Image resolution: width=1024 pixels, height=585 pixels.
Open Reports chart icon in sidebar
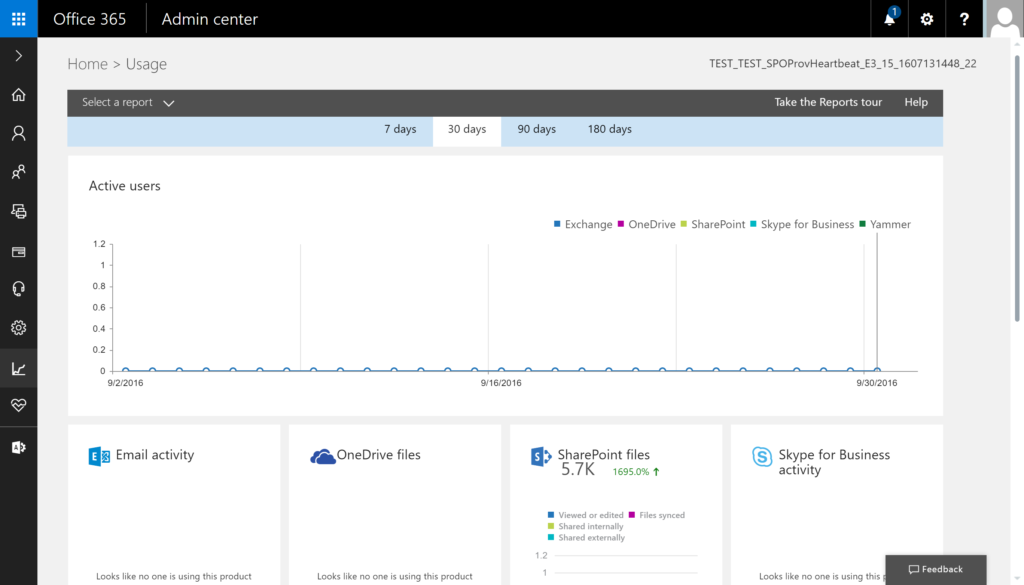(18, 369)
